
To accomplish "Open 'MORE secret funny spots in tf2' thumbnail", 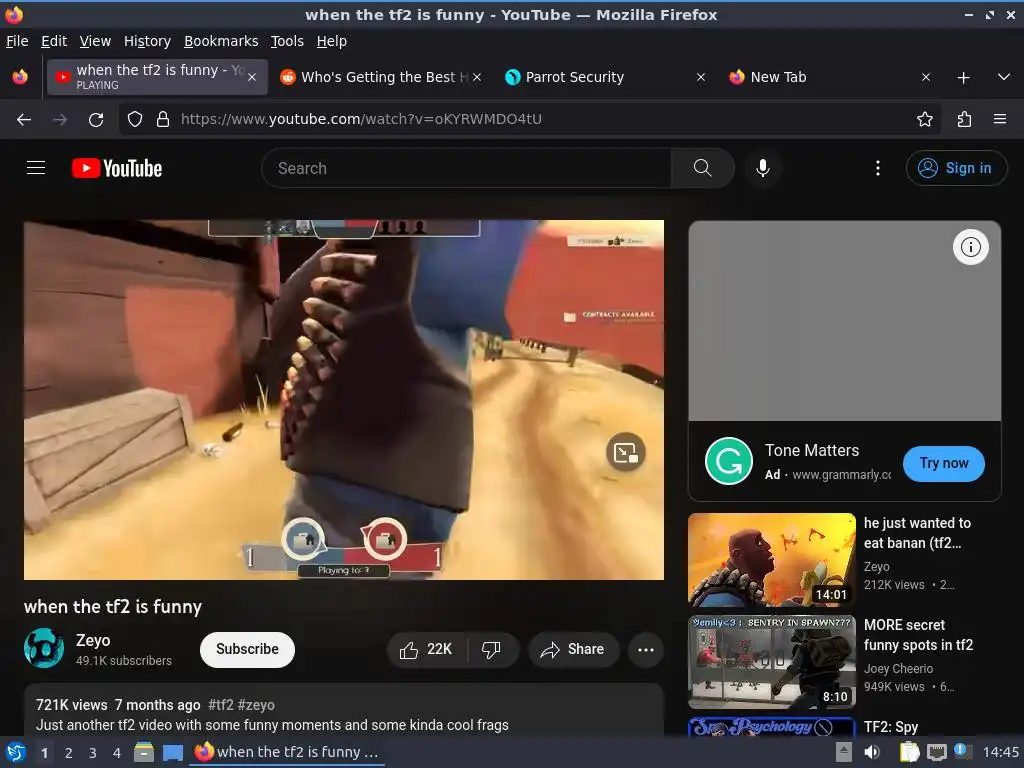I will 772,662.
